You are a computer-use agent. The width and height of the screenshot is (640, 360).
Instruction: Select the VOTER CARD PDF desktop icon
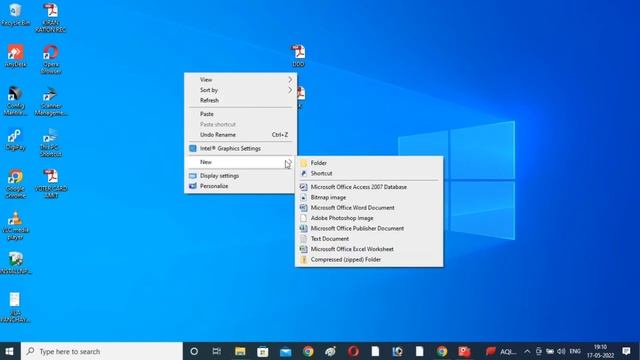tap(51, 184)
